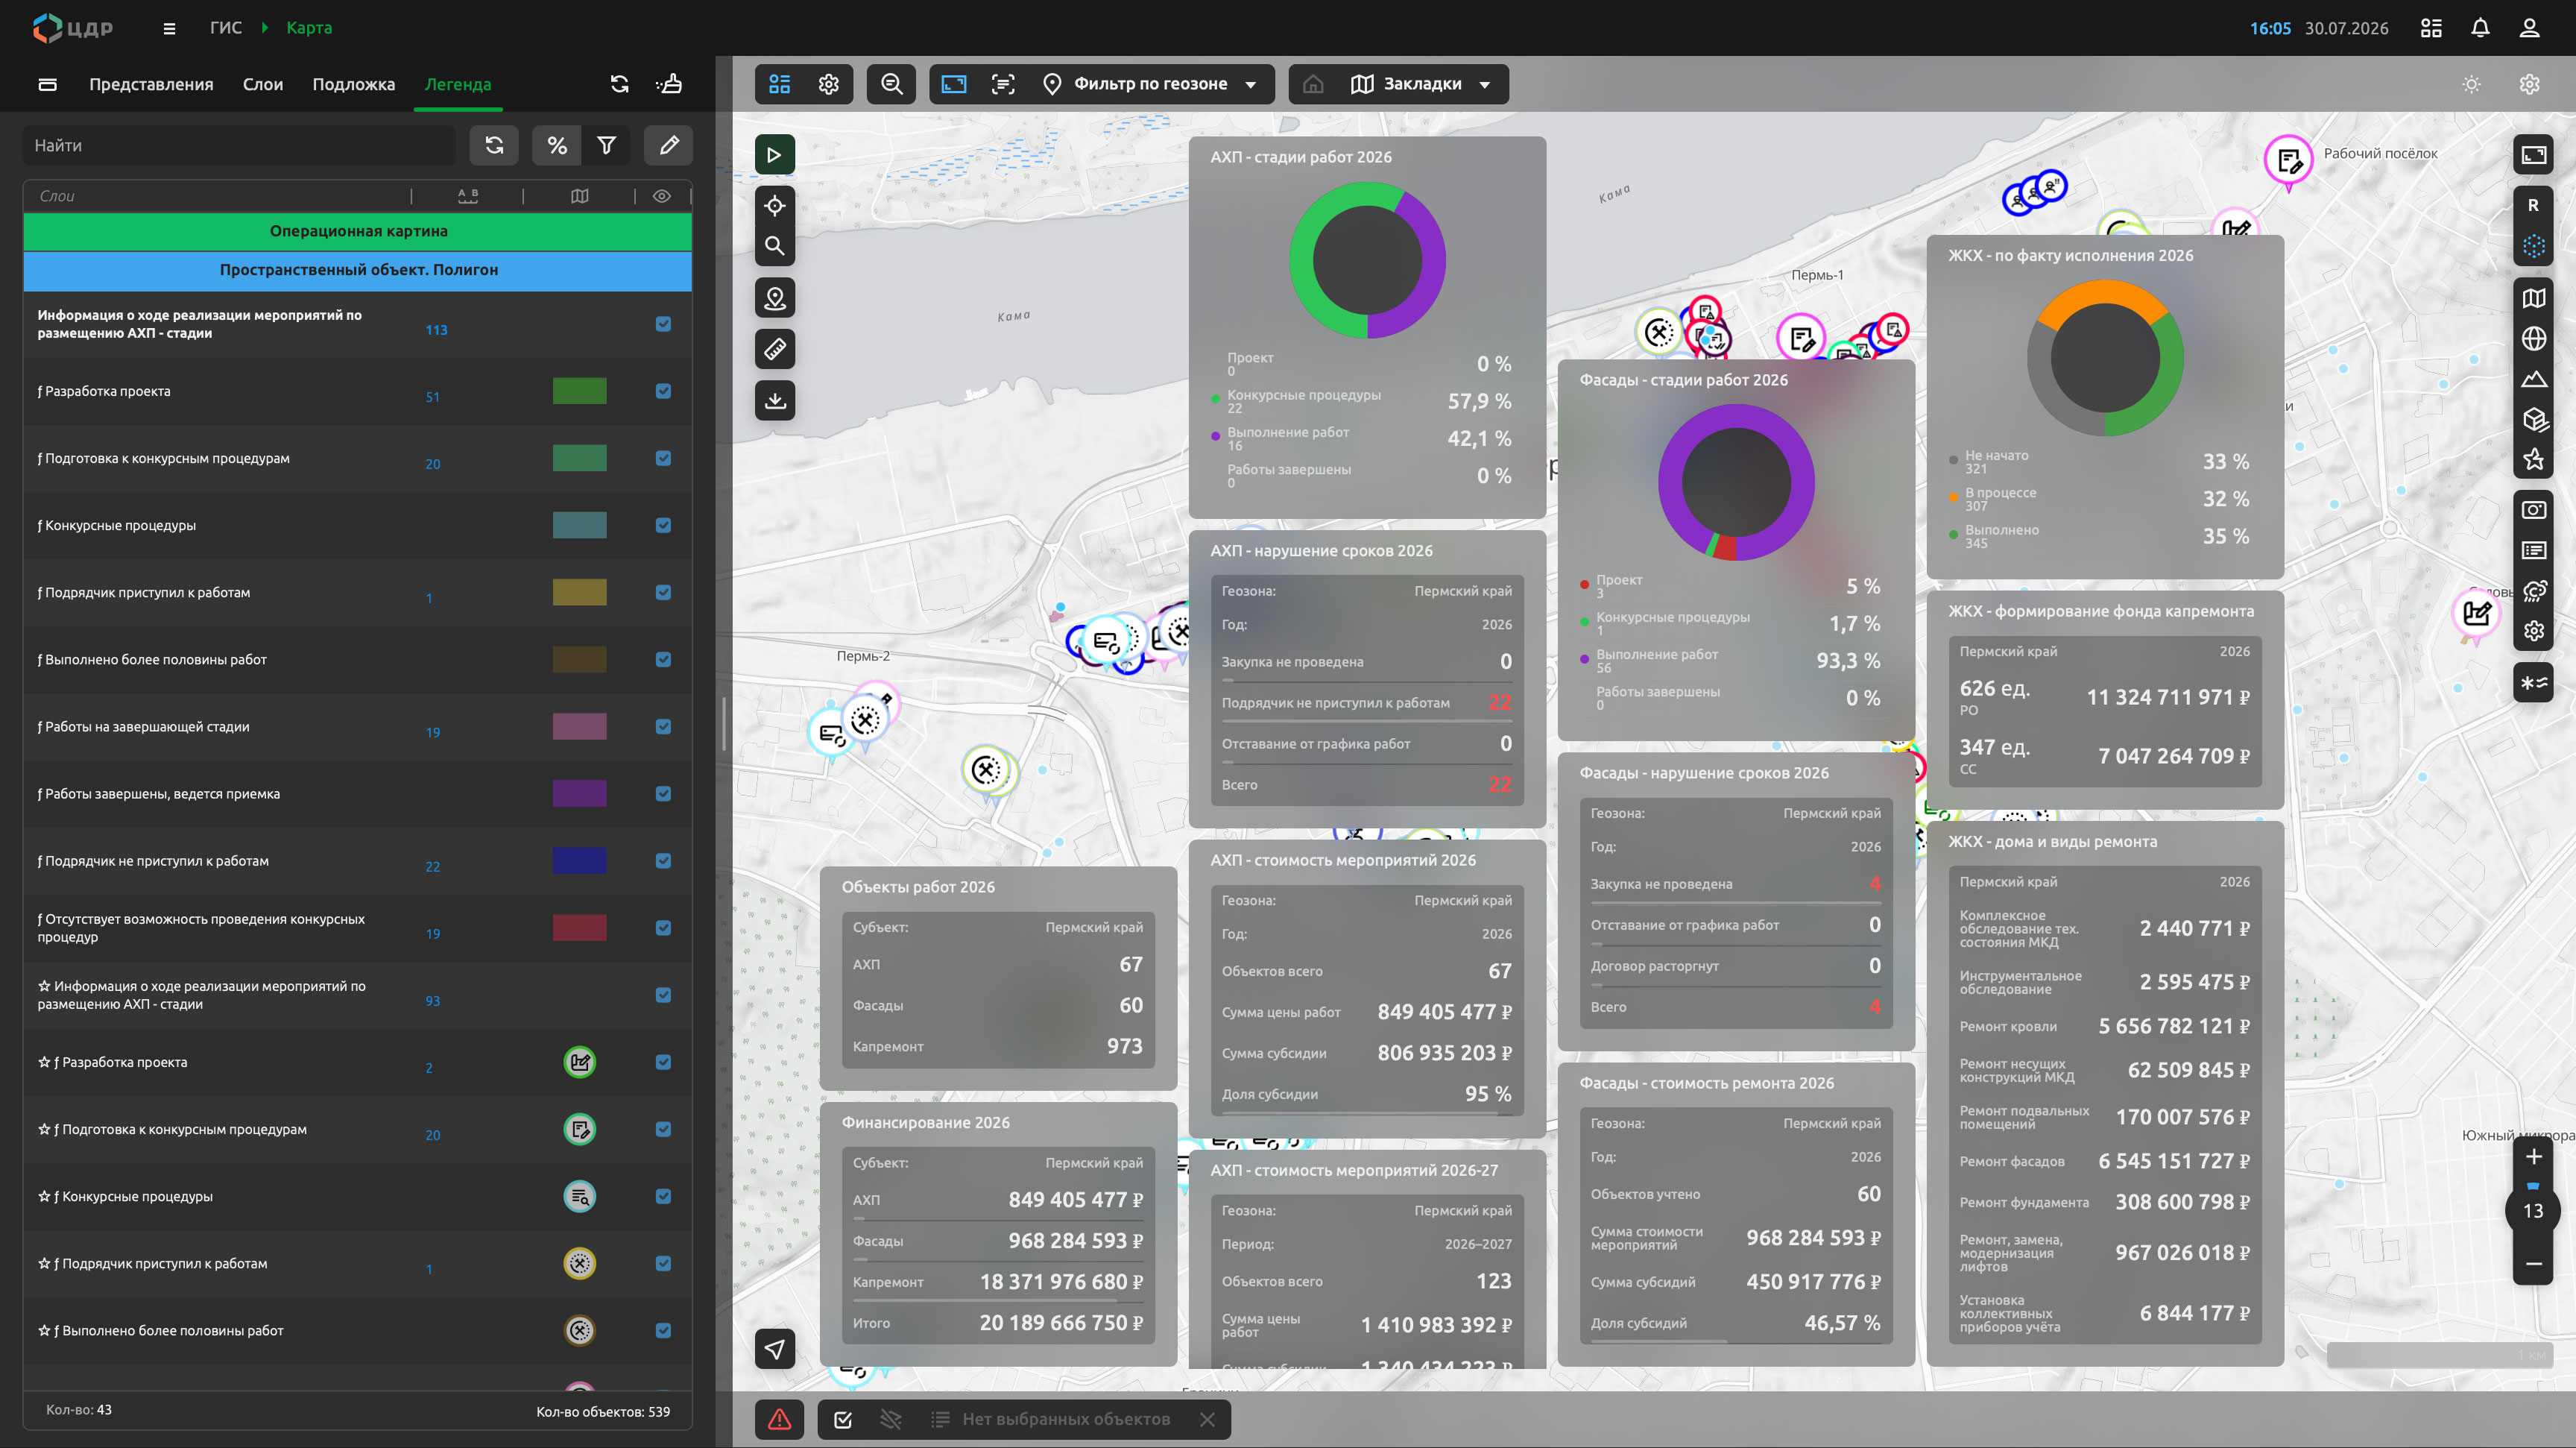Image resolution: width=2576 pixels, height=1448 pixels.
Task: Click the warning triangle icon in status bar
Action: [x=779, y=1419]
